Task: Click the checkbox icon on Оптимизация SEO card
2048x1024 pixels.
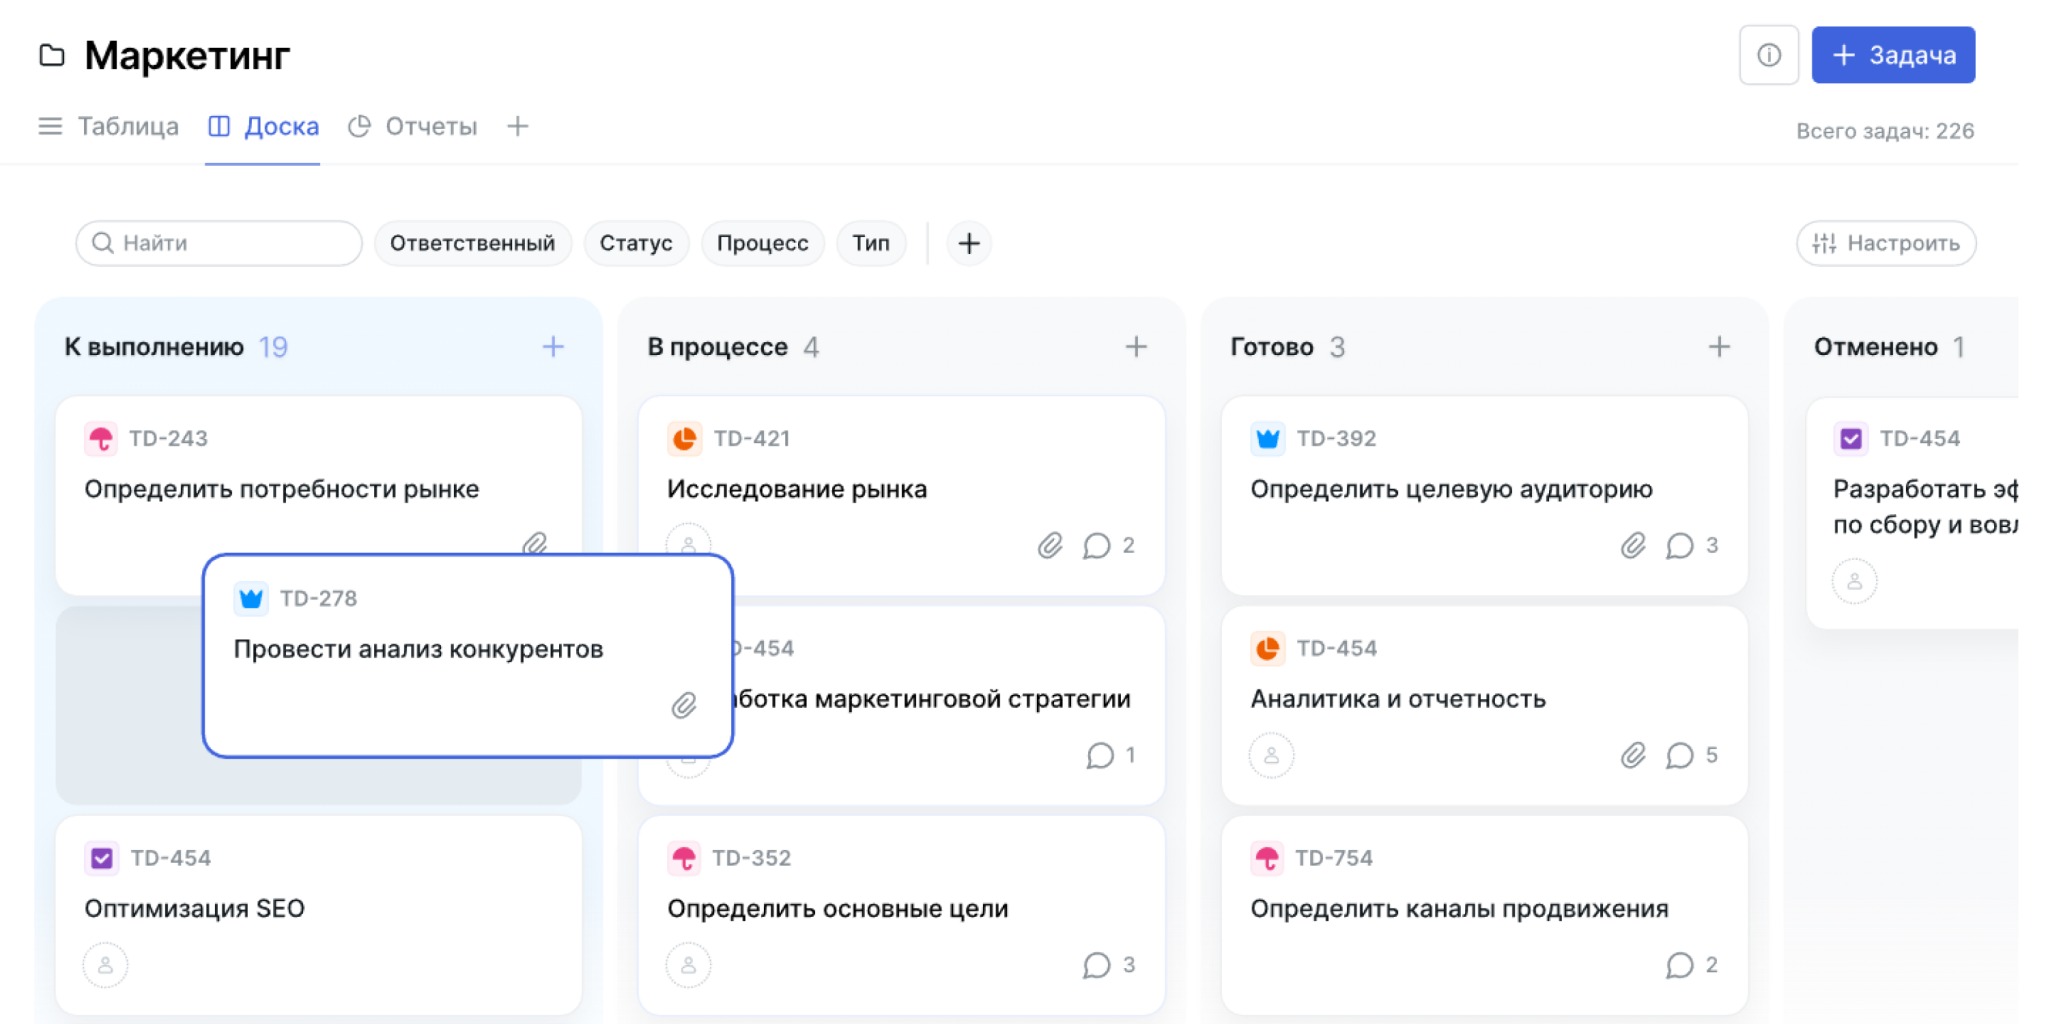Action: pyautogui.click(x=101, y=858)
